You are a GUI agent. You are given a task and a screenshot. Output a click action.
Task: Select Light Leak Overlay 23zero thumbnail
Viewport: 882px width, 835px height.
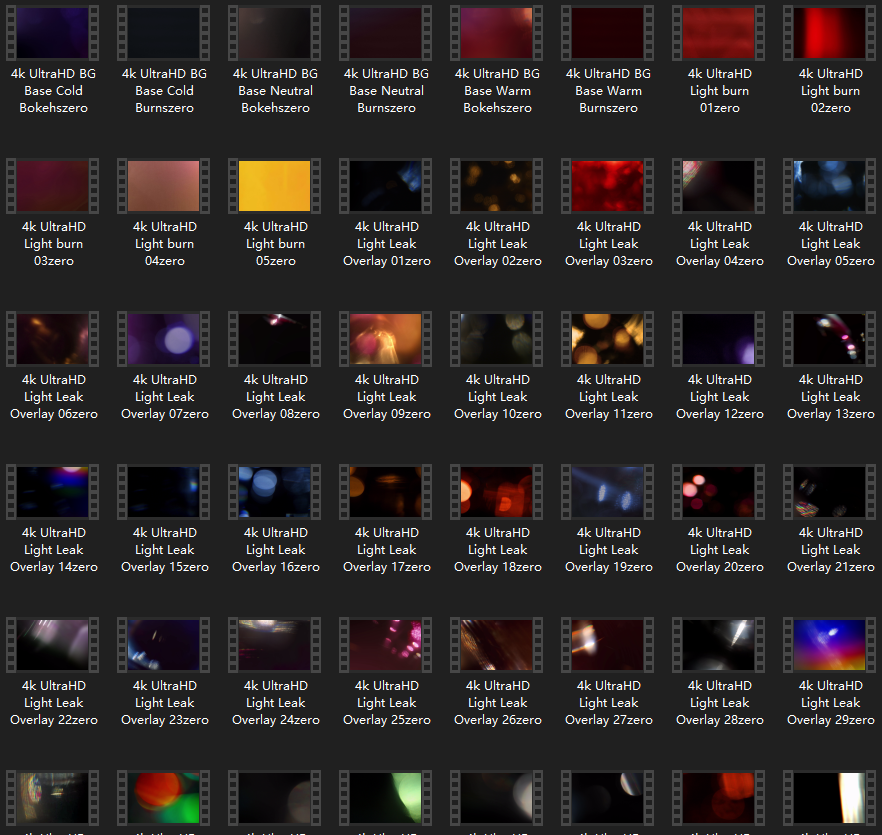pos(163,645)
